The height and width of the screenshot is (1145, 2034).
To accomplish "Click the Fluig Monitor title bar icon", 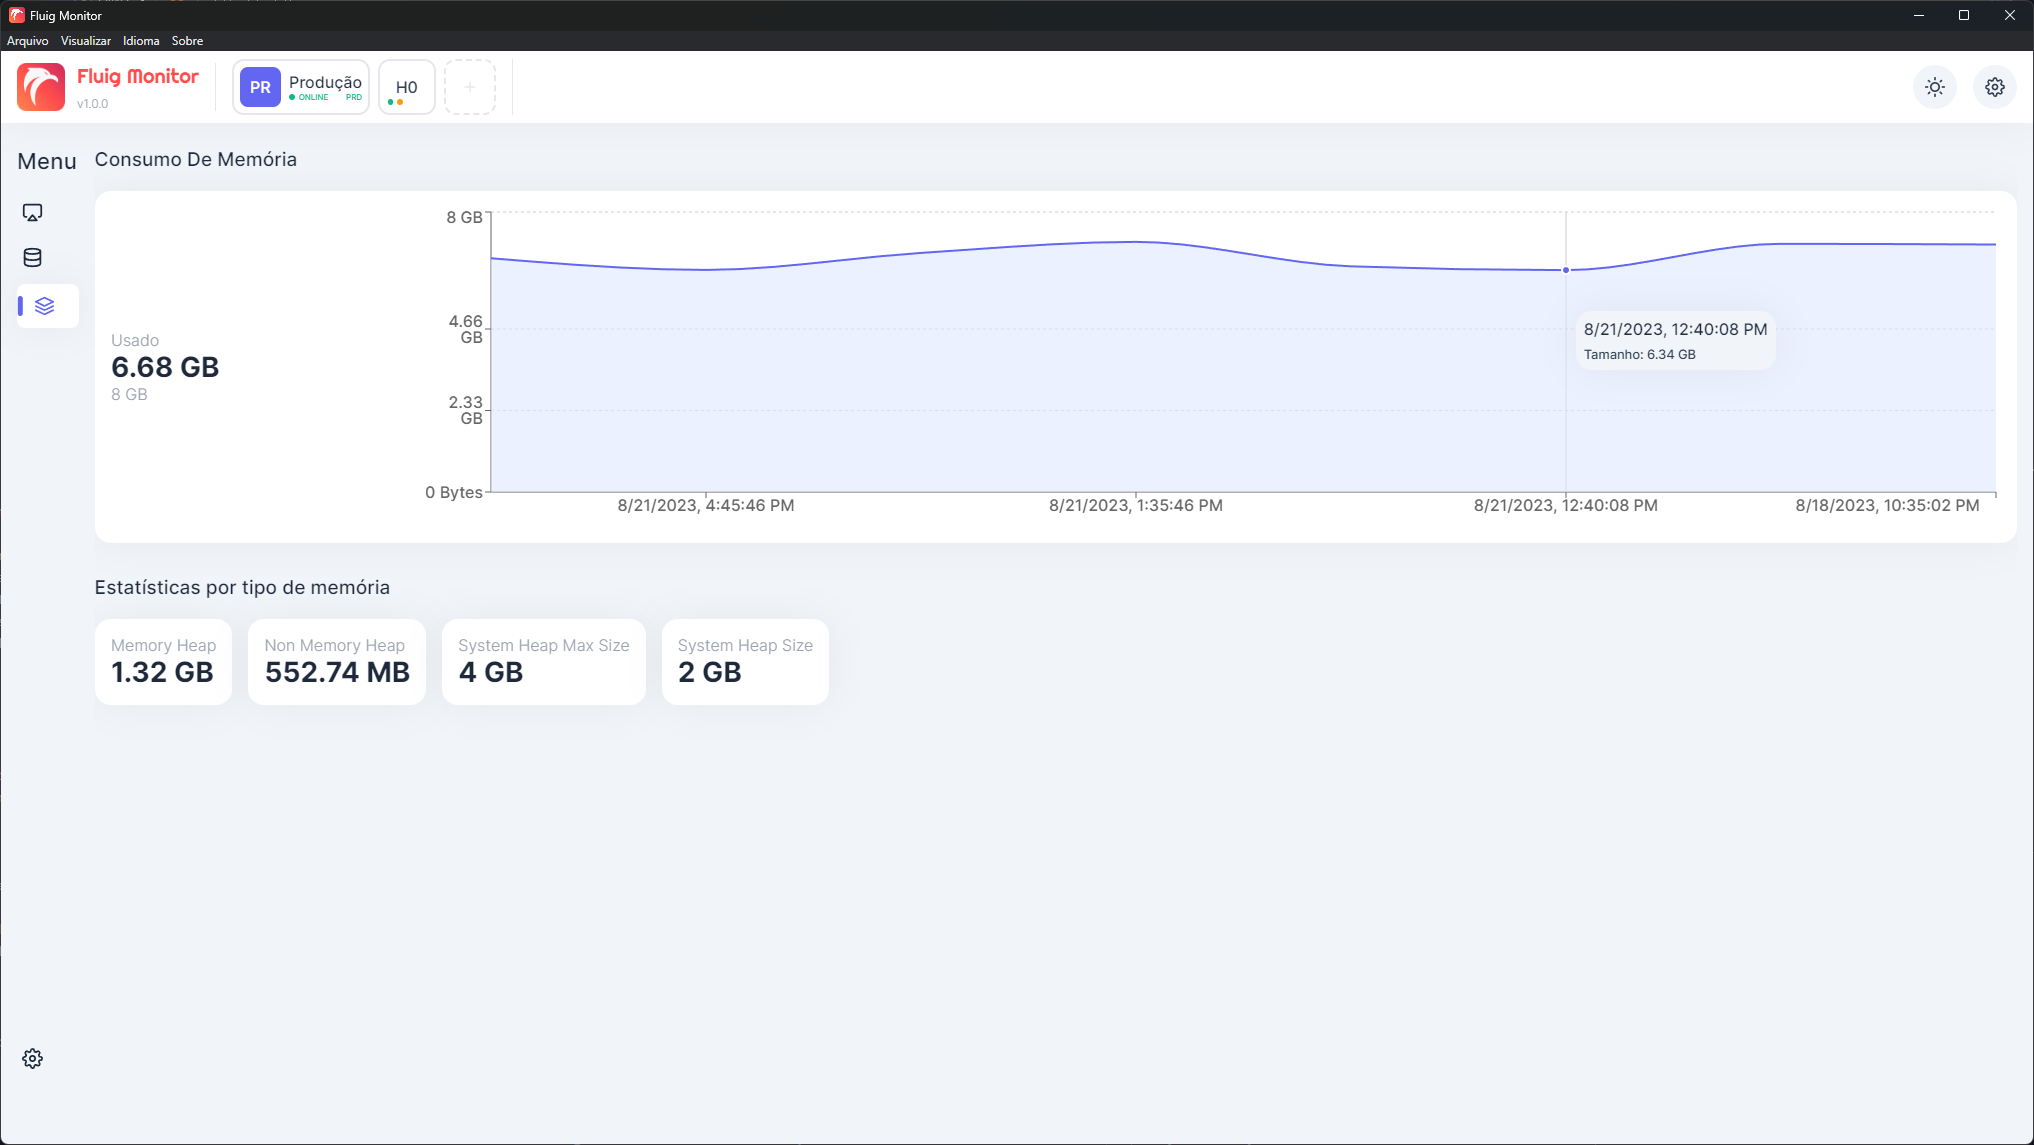I will (16, 15).
